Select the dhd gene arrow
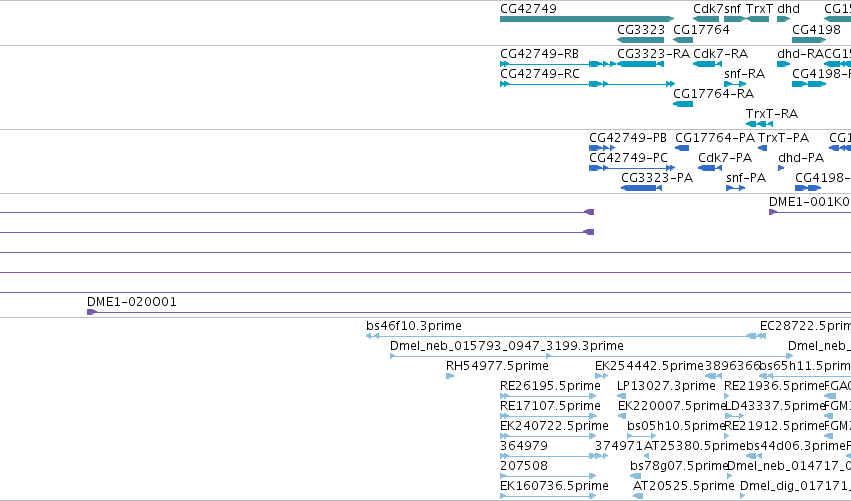The height and width of the screenshot is (501, 851). 783,19
